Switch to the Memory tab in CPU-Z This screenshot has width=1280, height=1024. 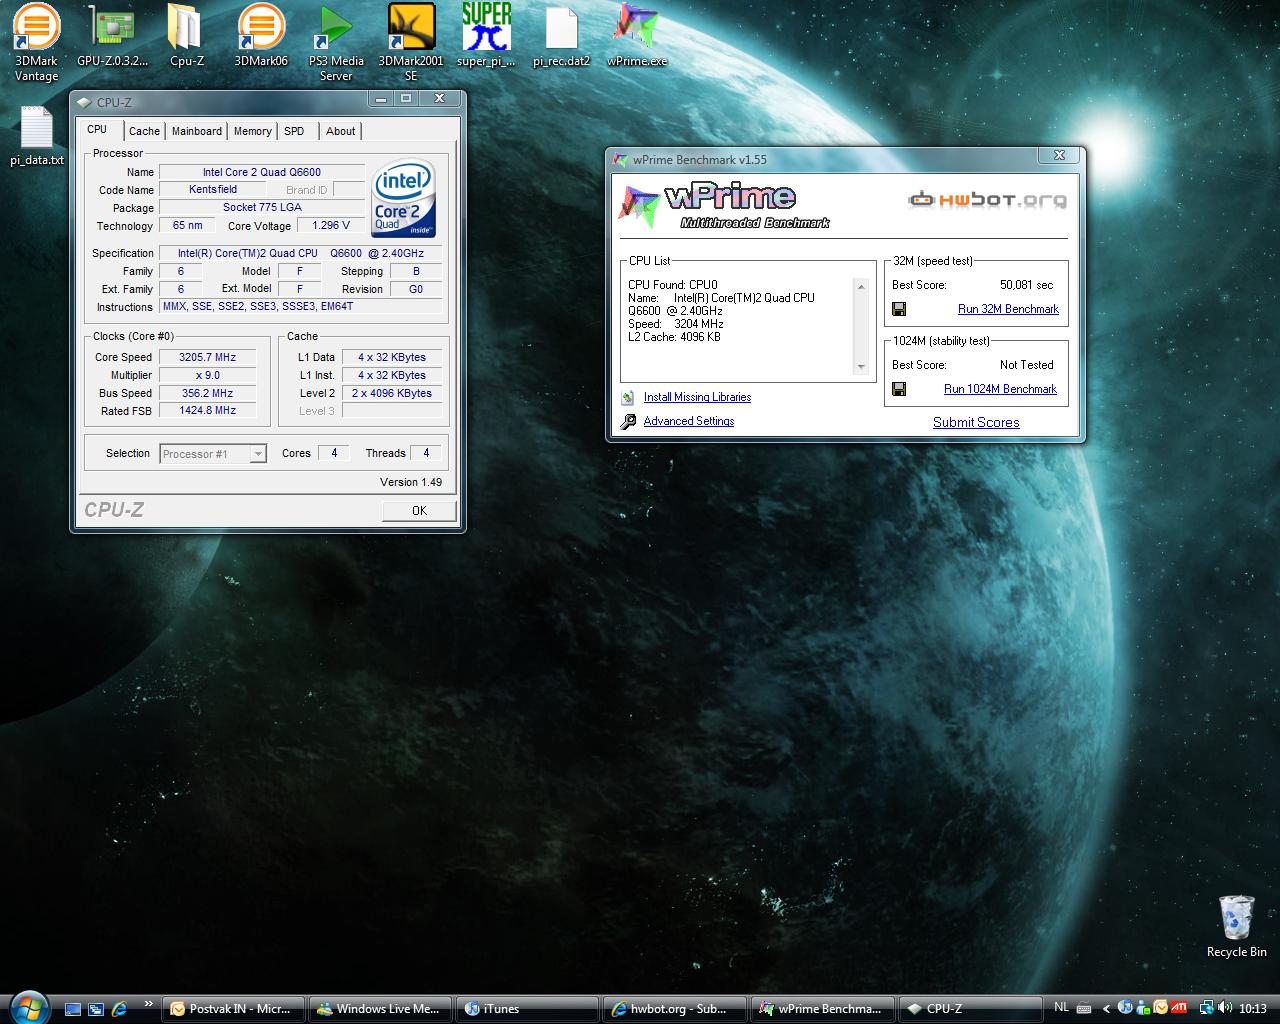pyautogui.click(x=252, y=131)
